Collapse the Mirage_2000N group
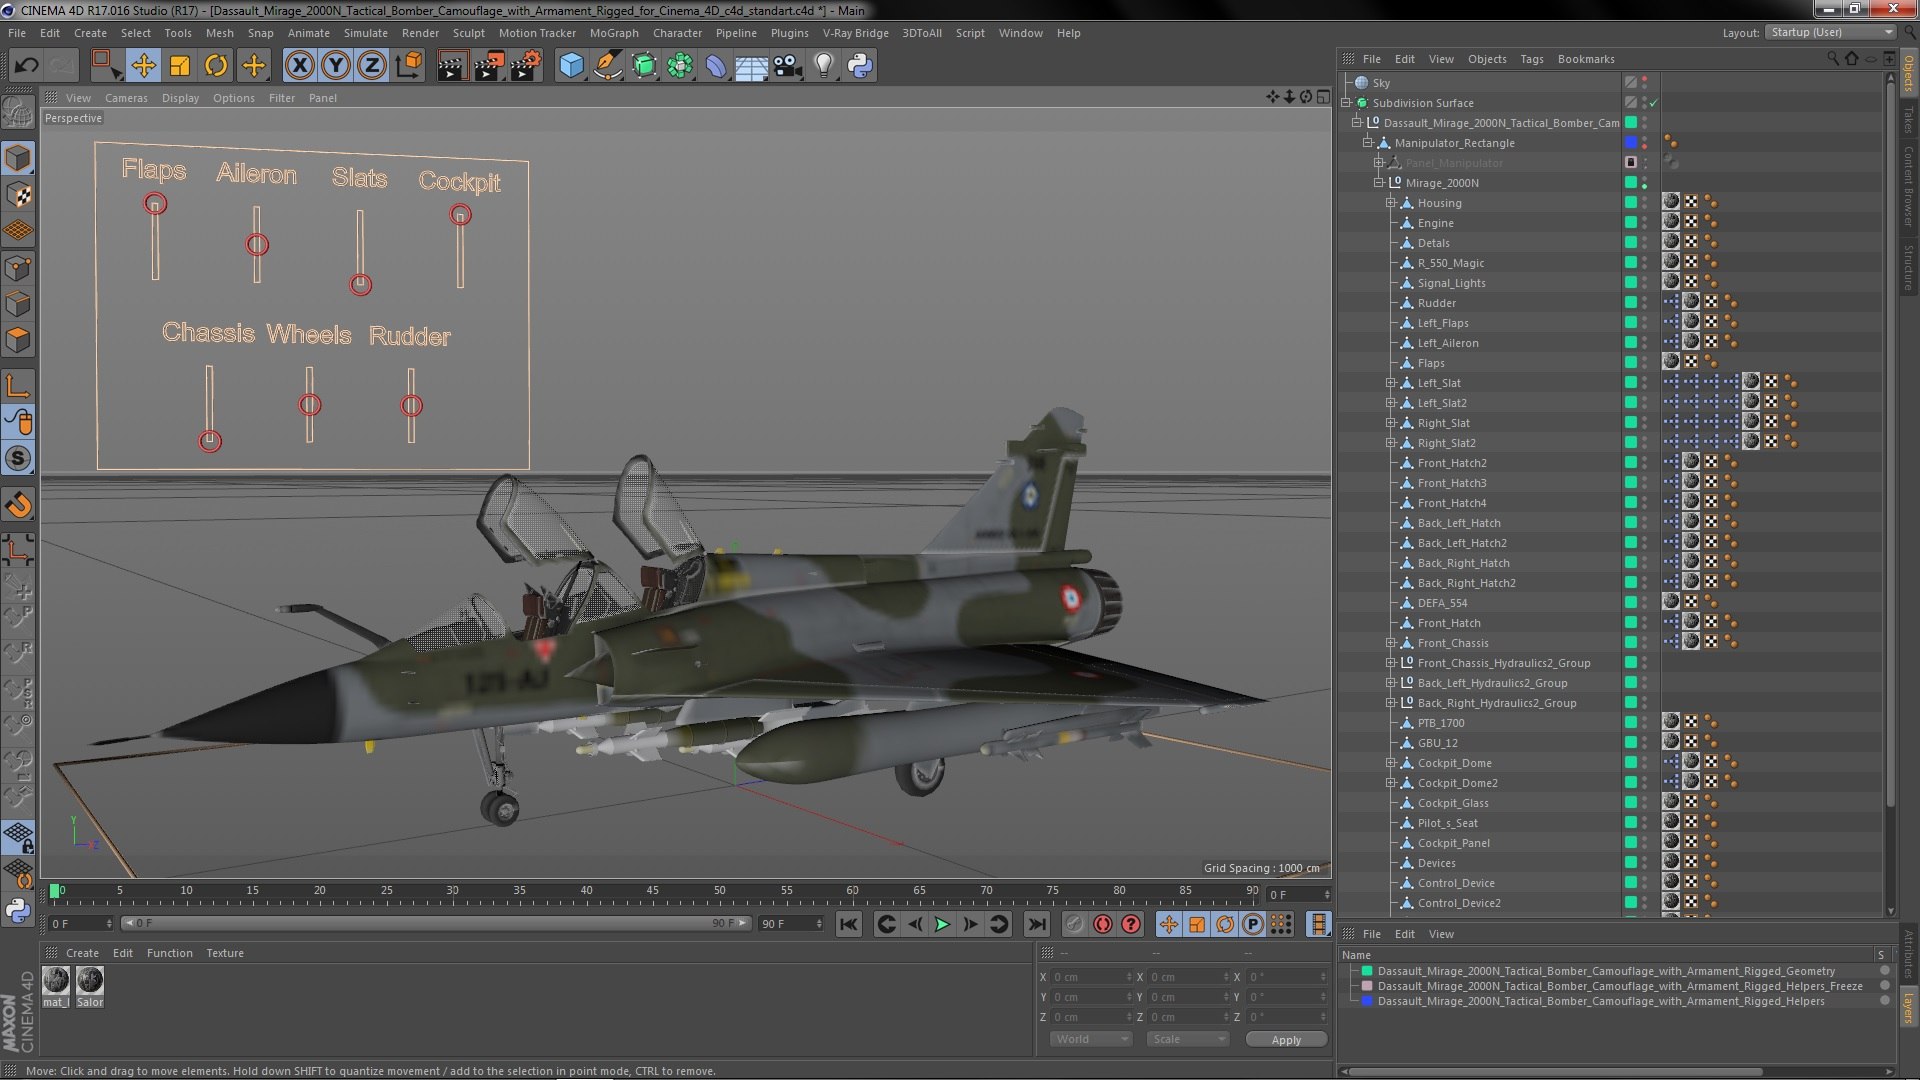The width and height of the screenshot is (1920, 1080). coord(1378,183)
